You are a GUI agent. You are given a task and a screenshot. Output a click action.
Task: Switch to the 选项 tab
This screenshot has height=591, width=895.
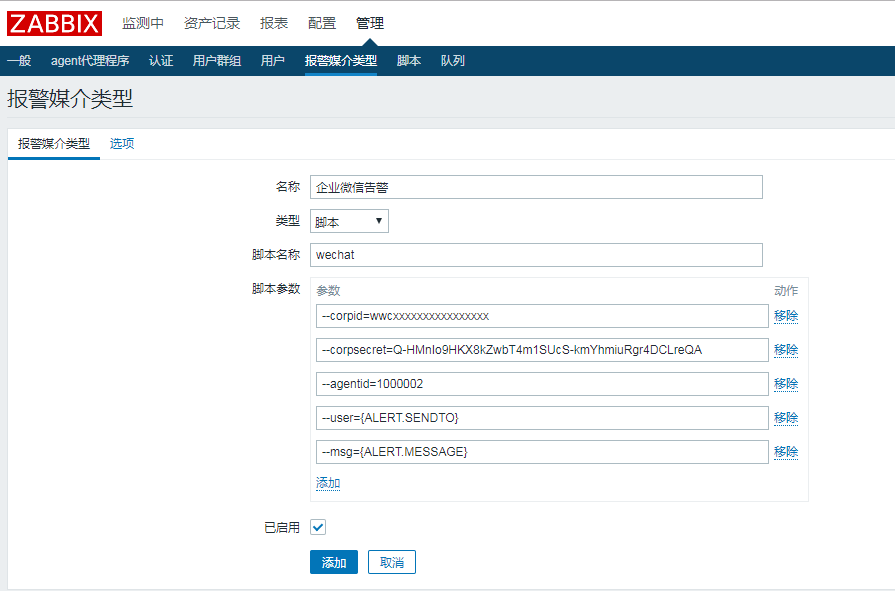(x=122, y=144)
